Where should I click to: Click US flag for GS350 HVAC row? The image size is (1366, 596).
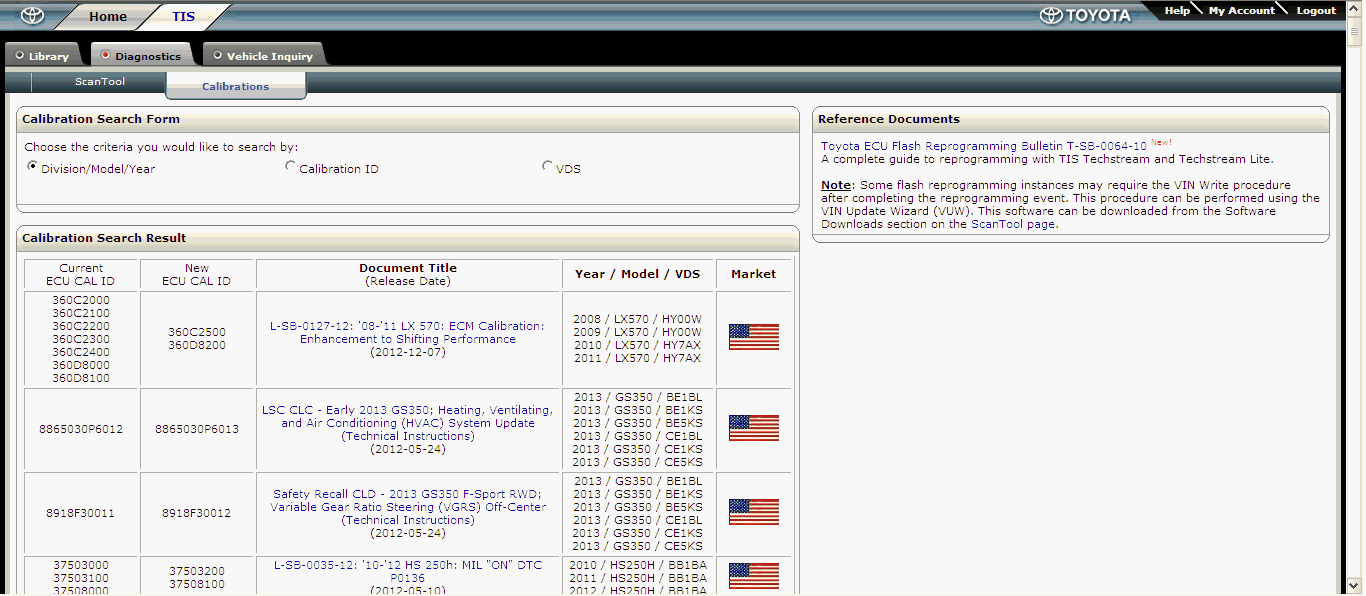(x=753, y=428)
